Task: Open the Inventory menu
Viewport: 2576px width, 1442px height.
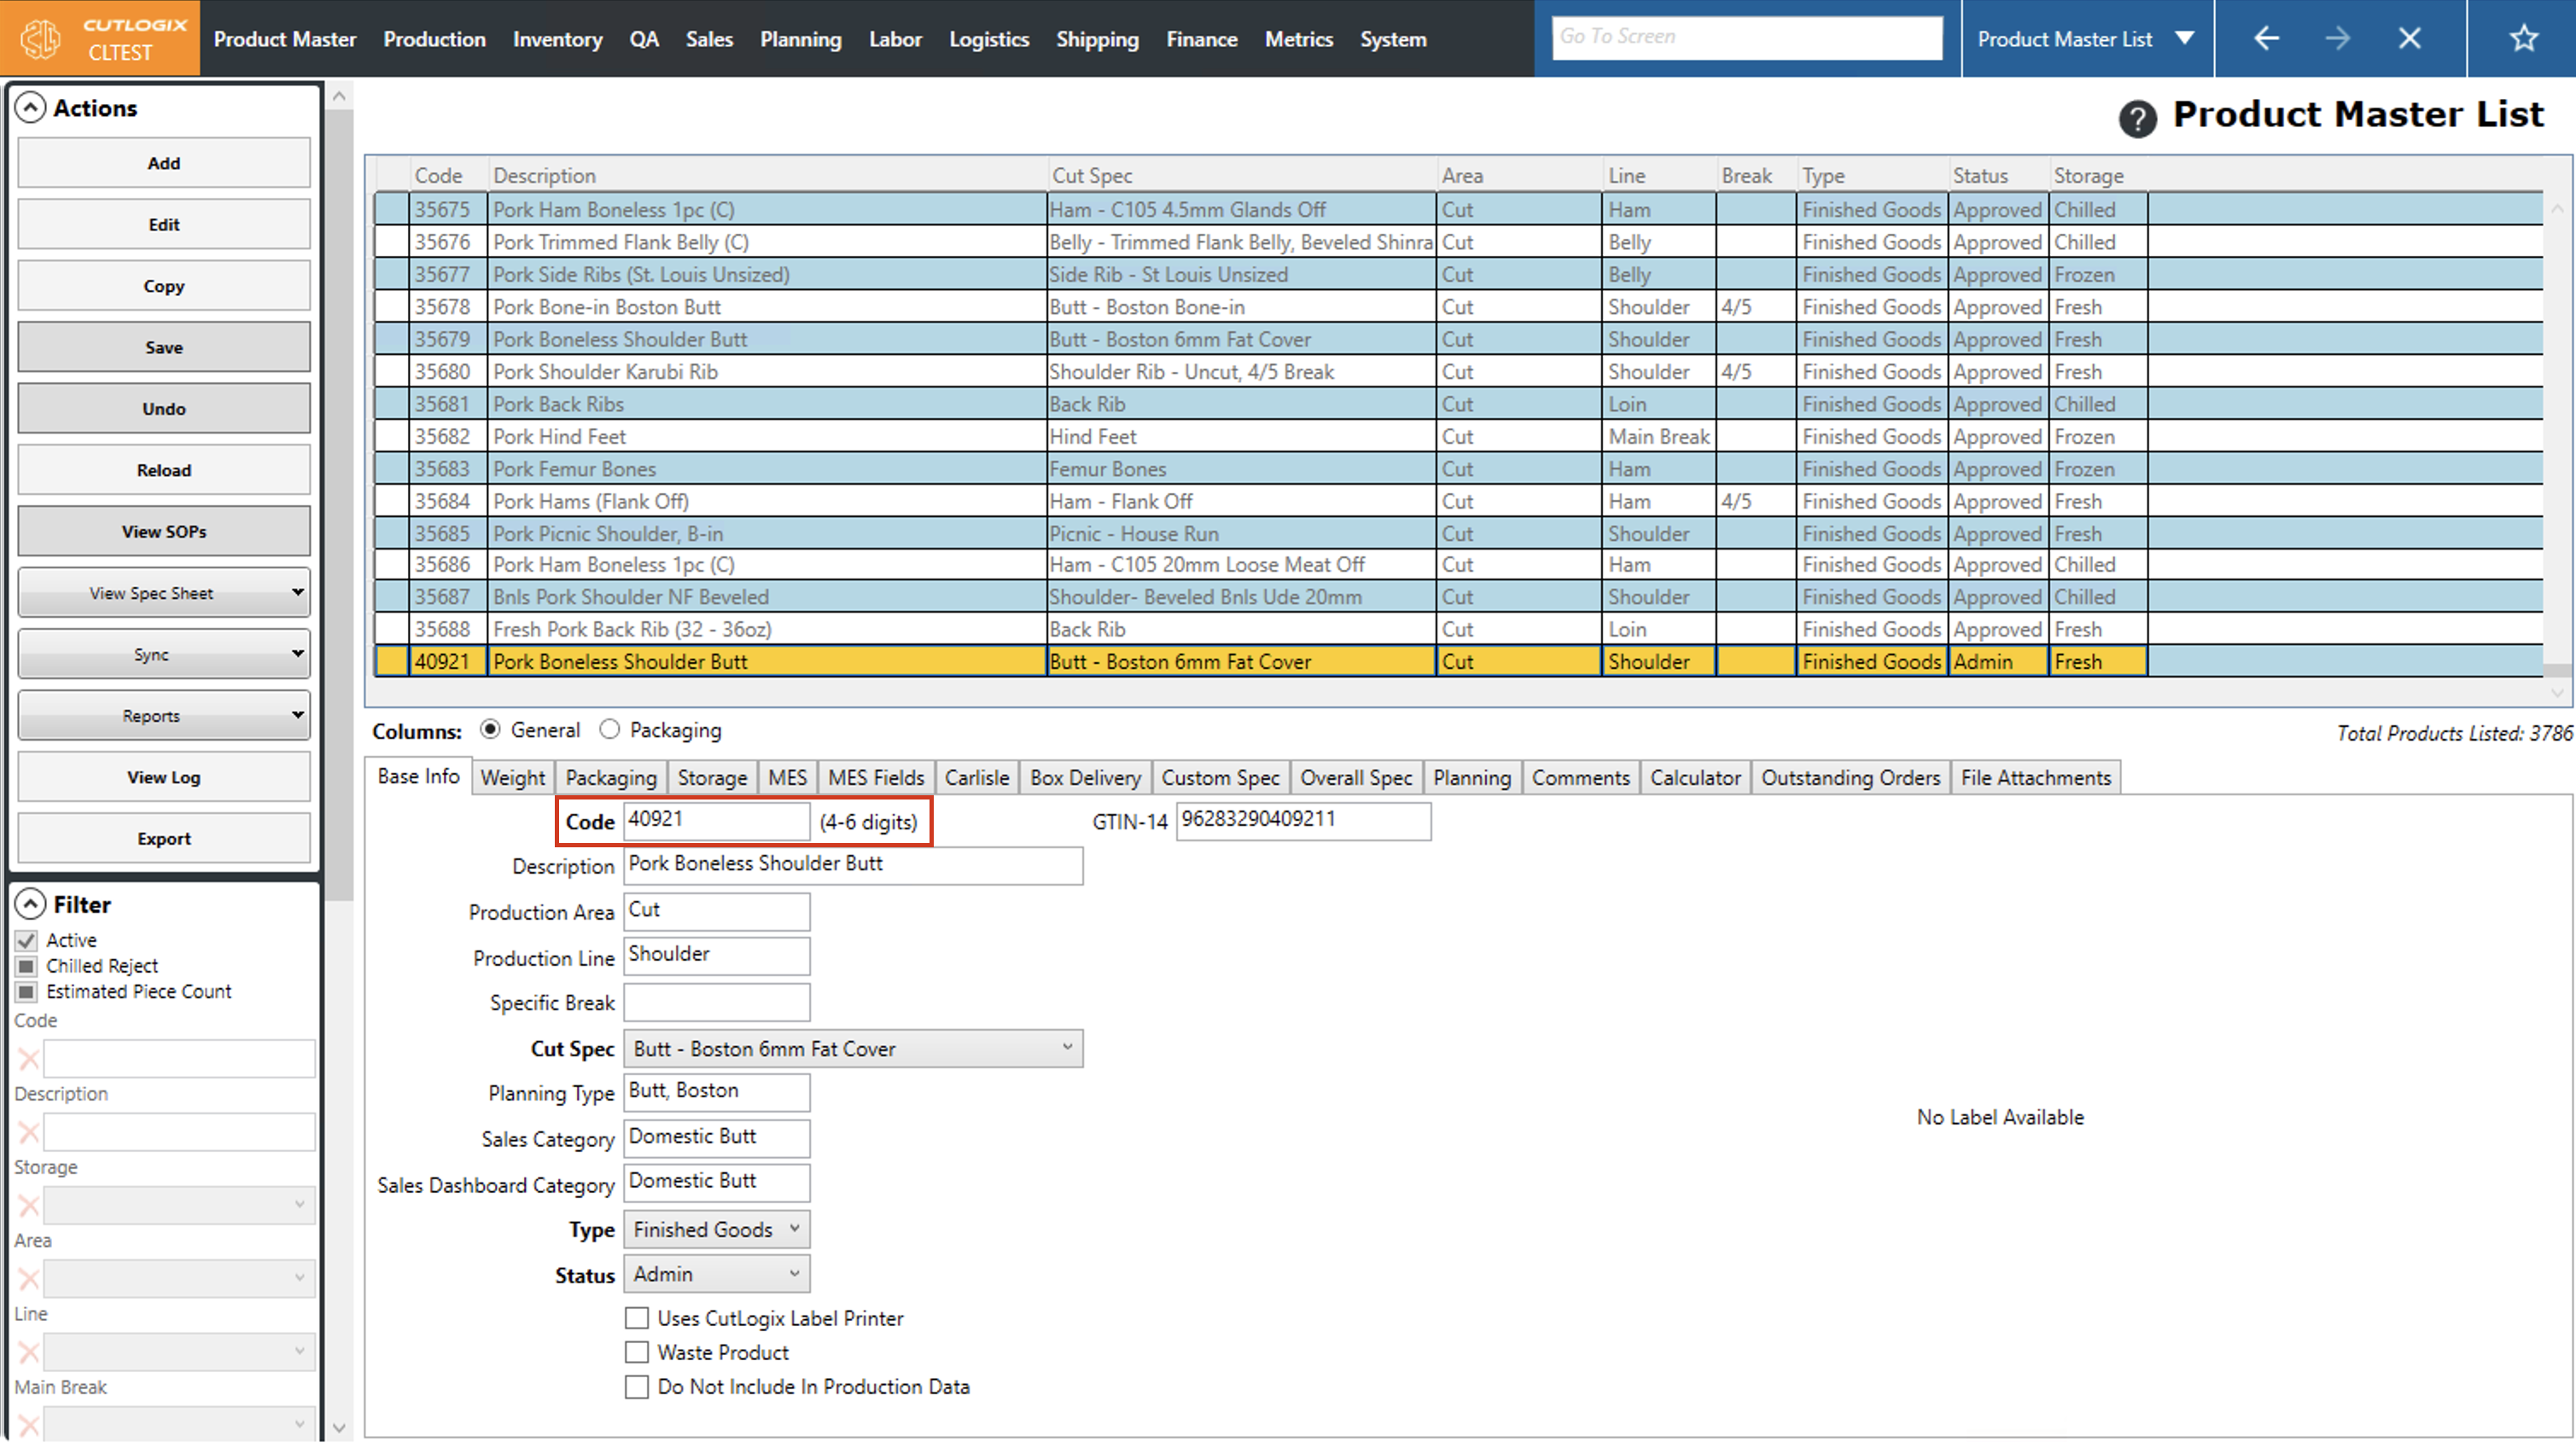Action: [x=557, y=39]
